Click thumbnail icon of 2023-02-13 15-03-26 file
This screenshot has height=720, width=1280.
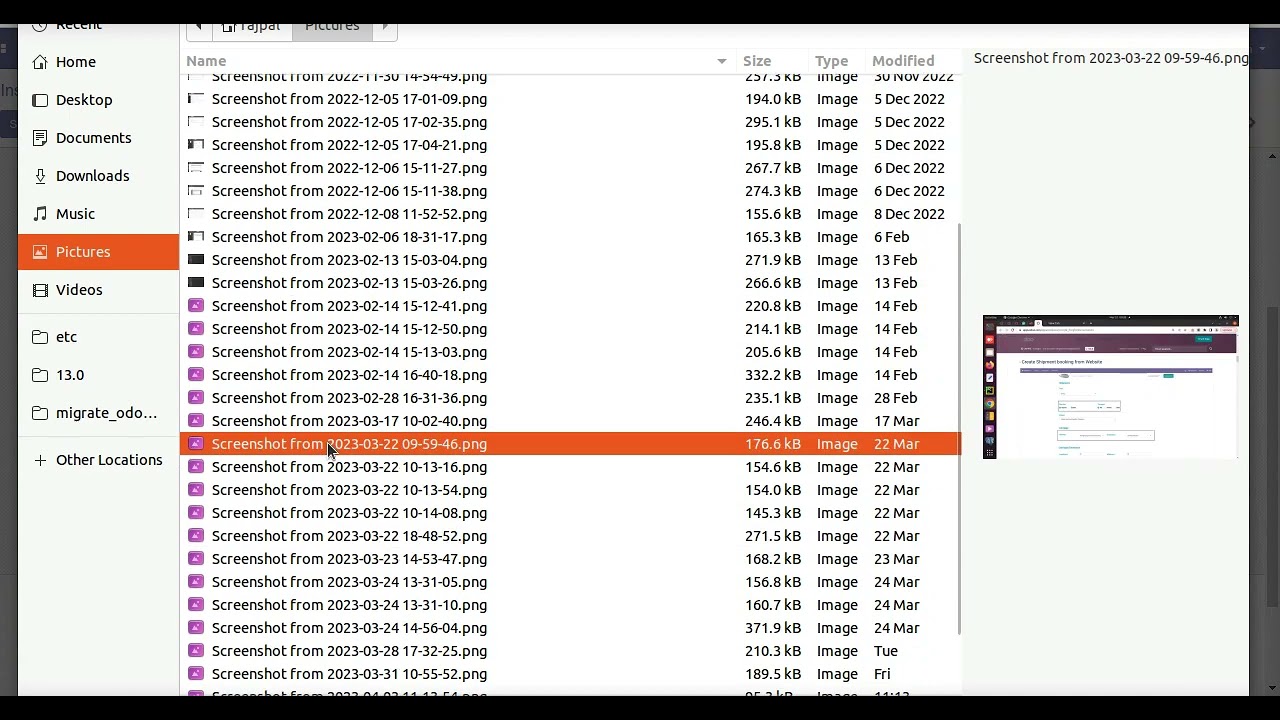click(196, 283)
